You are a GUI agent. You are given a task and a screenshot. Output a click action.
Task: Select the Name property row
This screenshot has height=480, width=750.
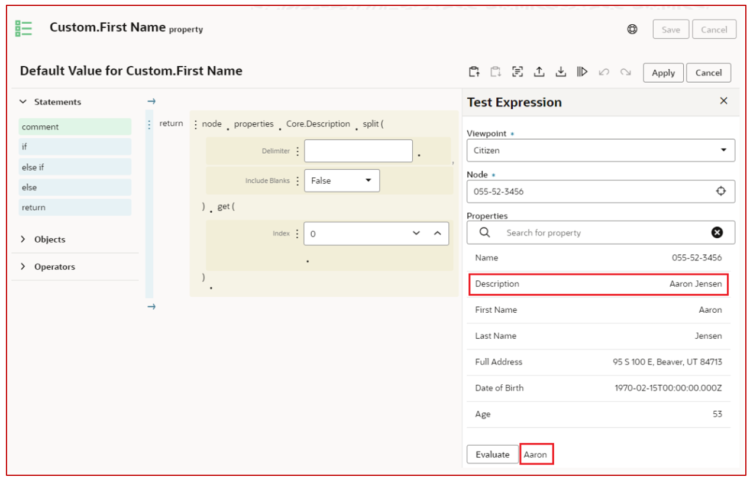pos(598,258)
